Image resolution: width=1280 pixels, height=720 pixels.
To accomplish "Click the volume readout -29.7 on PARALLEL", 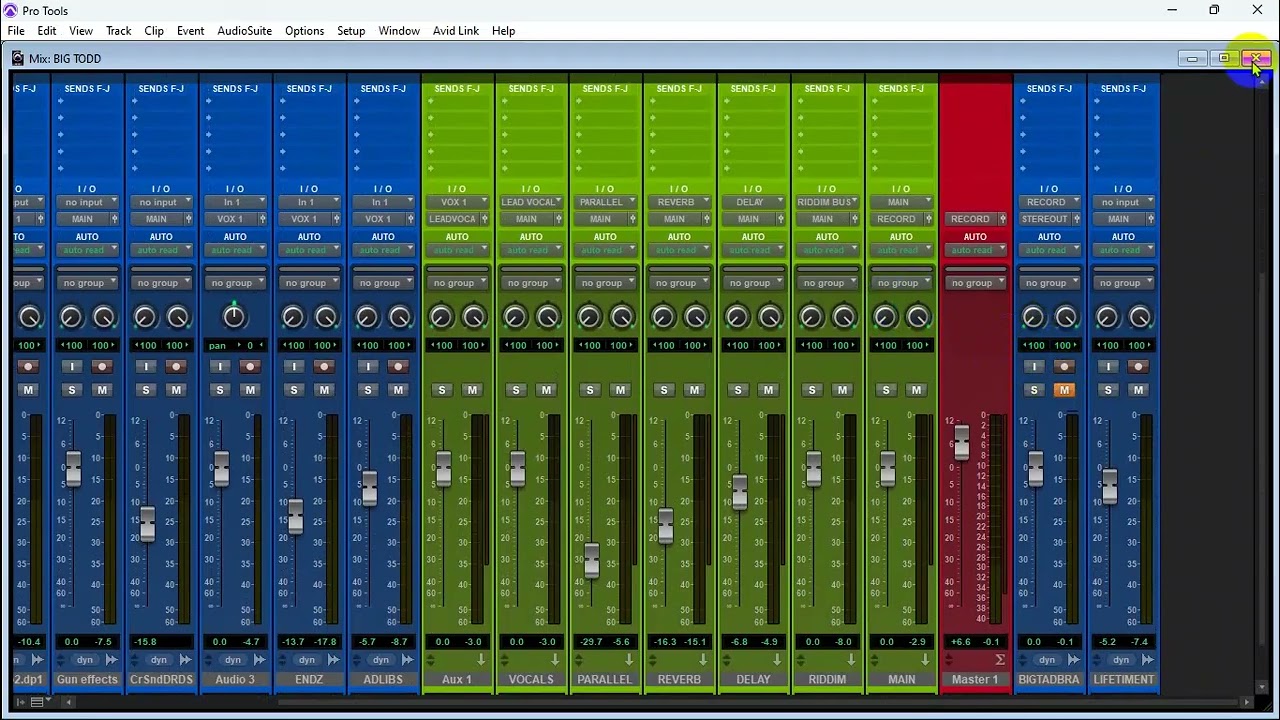I will pos(590,642).
